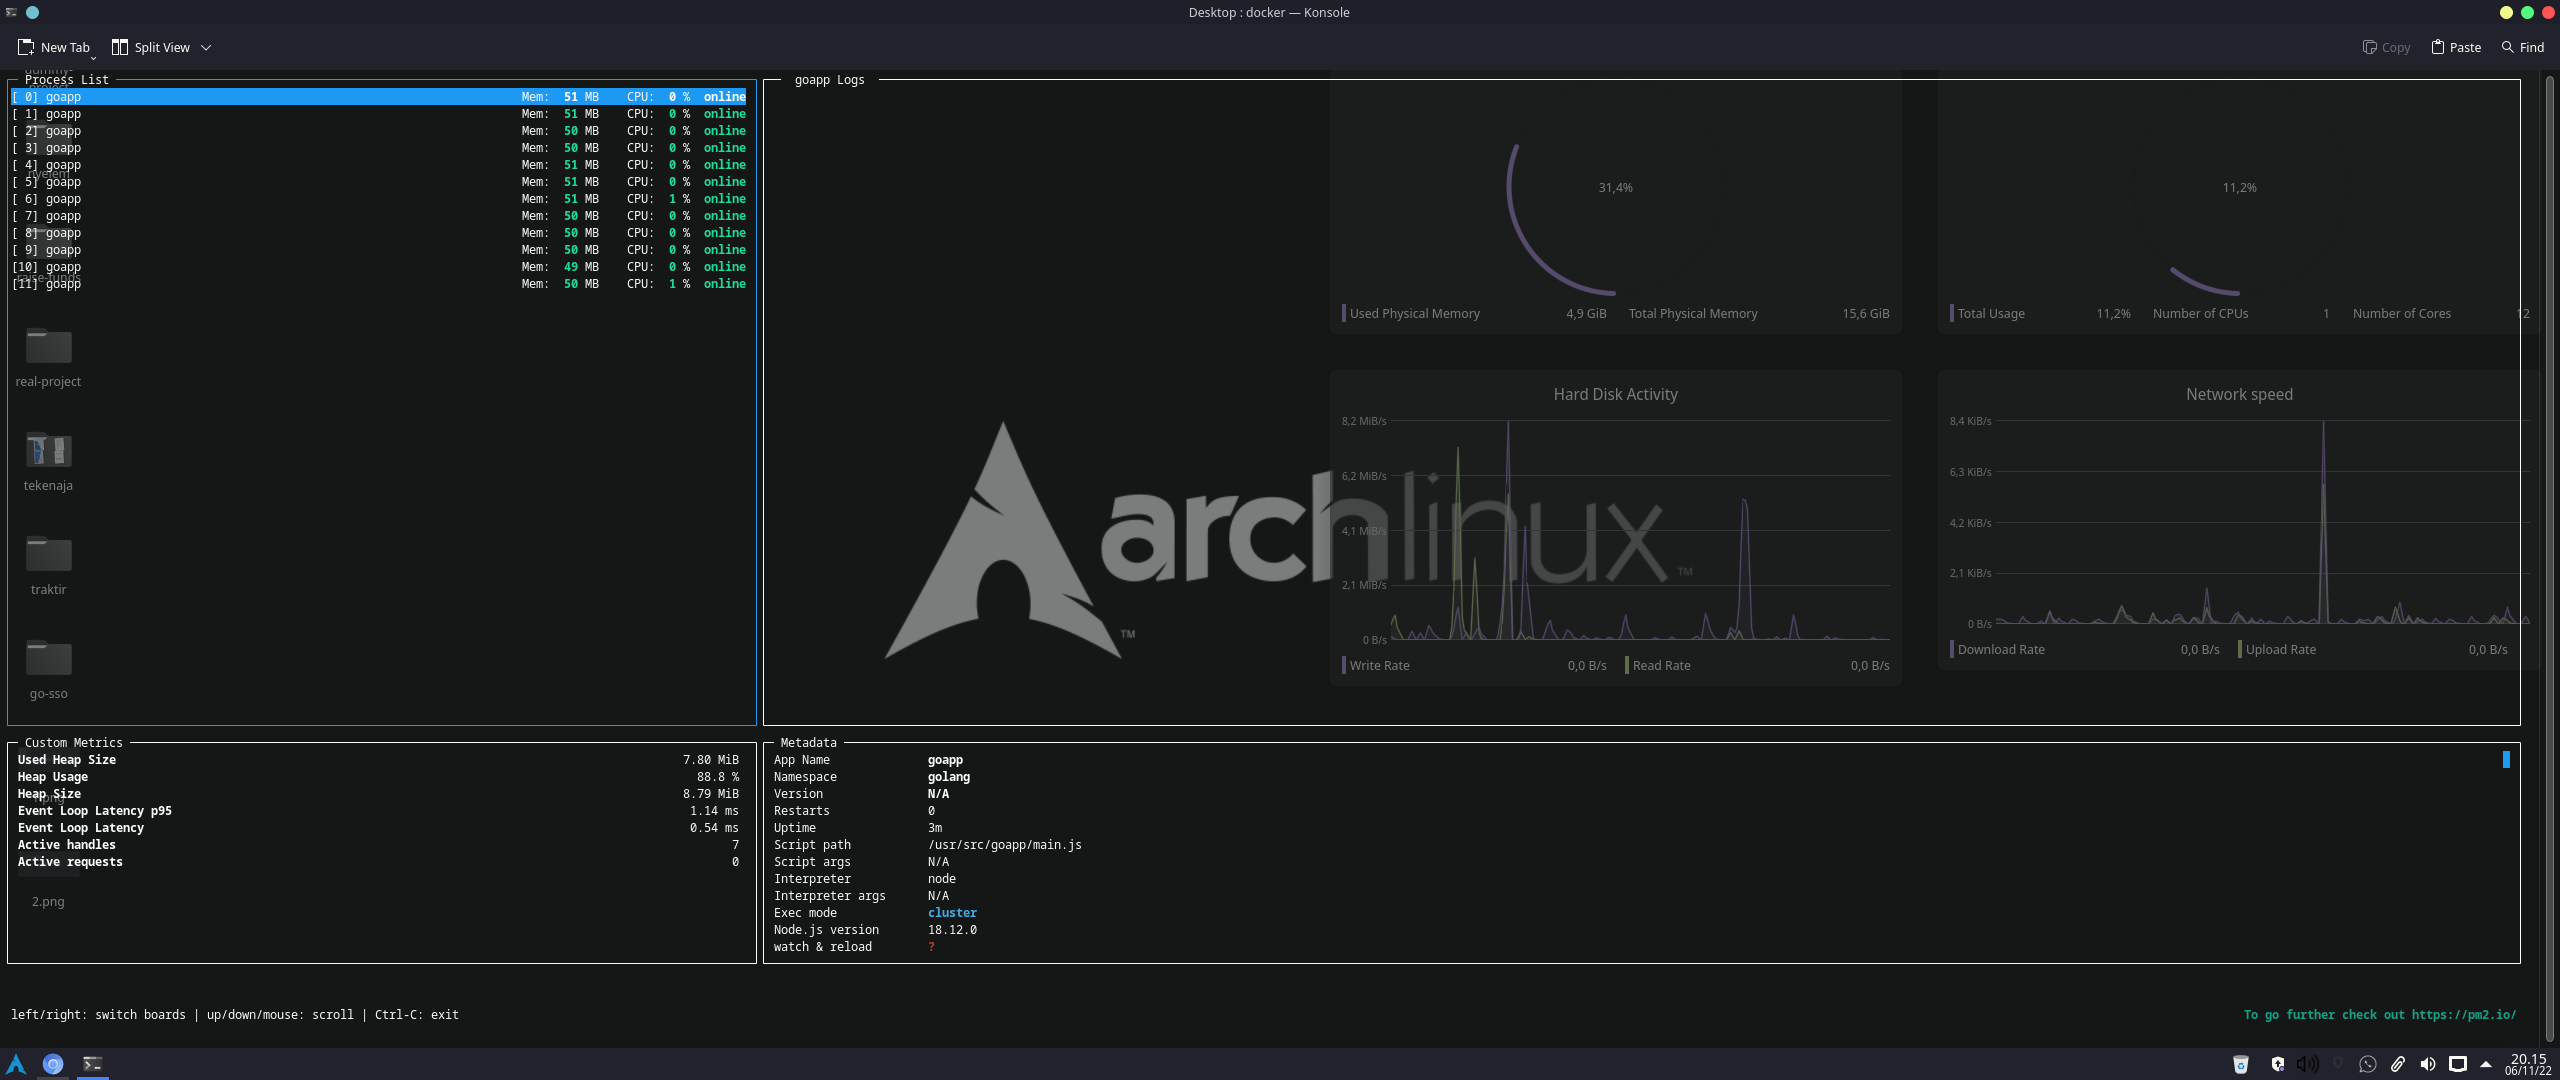Open the volume speaker tray icon
Screen dimensions: 2560x1080
[x=2427, y=1064]
